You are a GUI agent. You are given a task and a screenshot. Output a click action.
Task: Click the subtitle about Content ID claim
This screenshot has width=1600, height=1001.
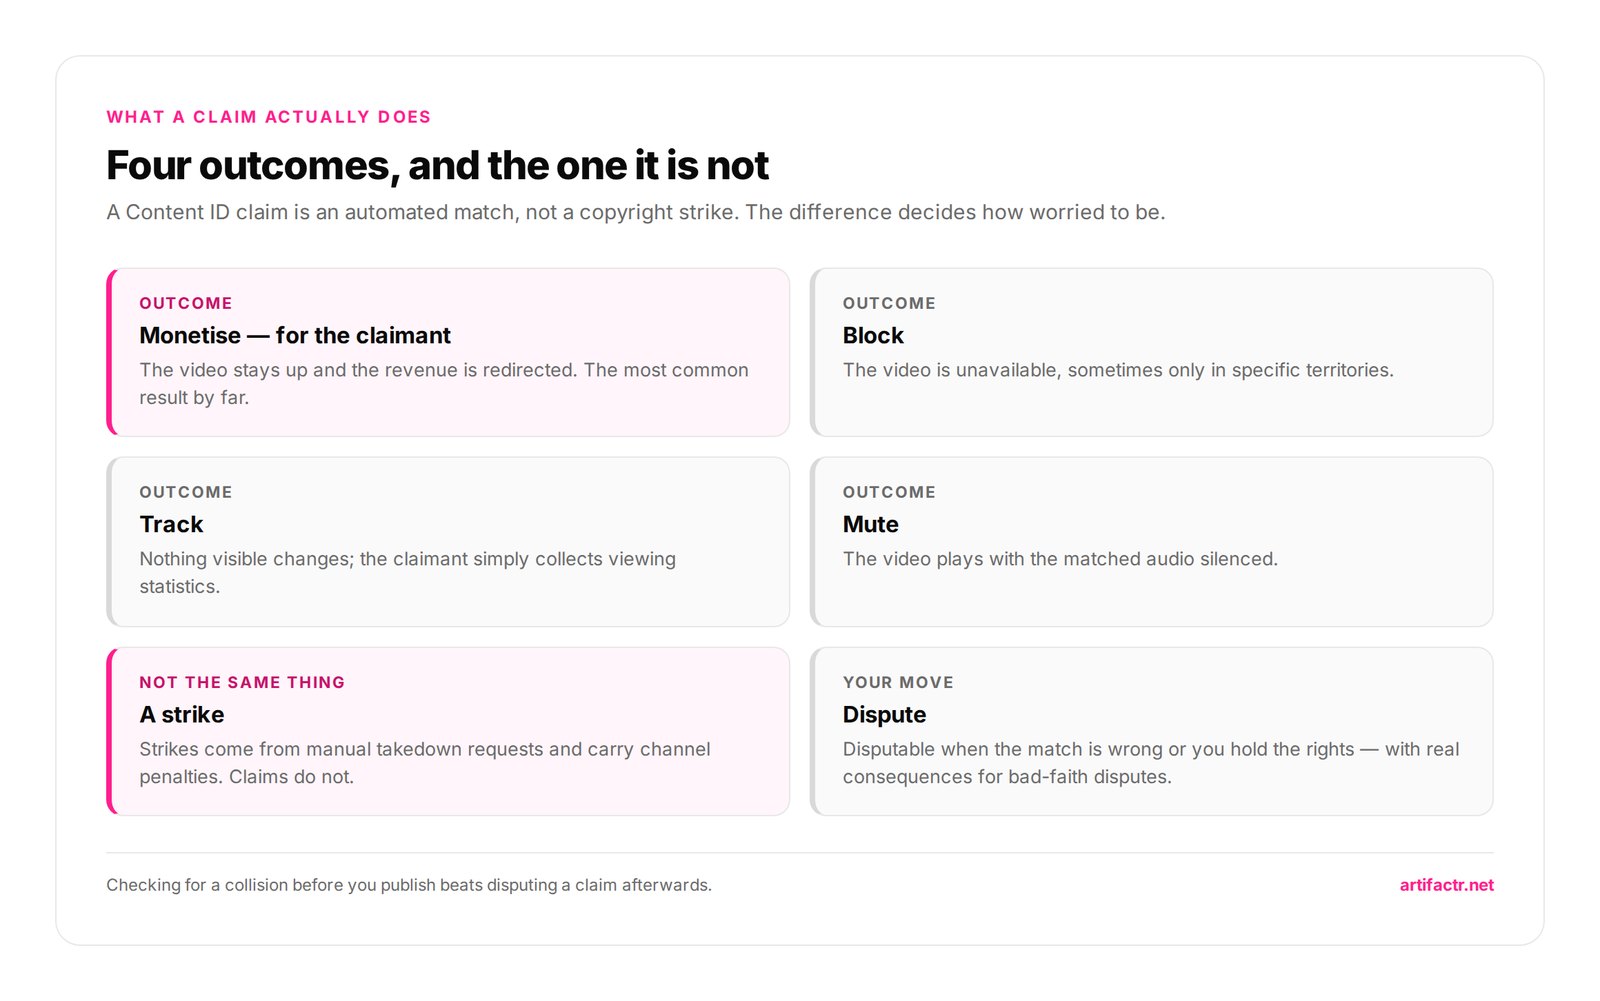(636, 212)
